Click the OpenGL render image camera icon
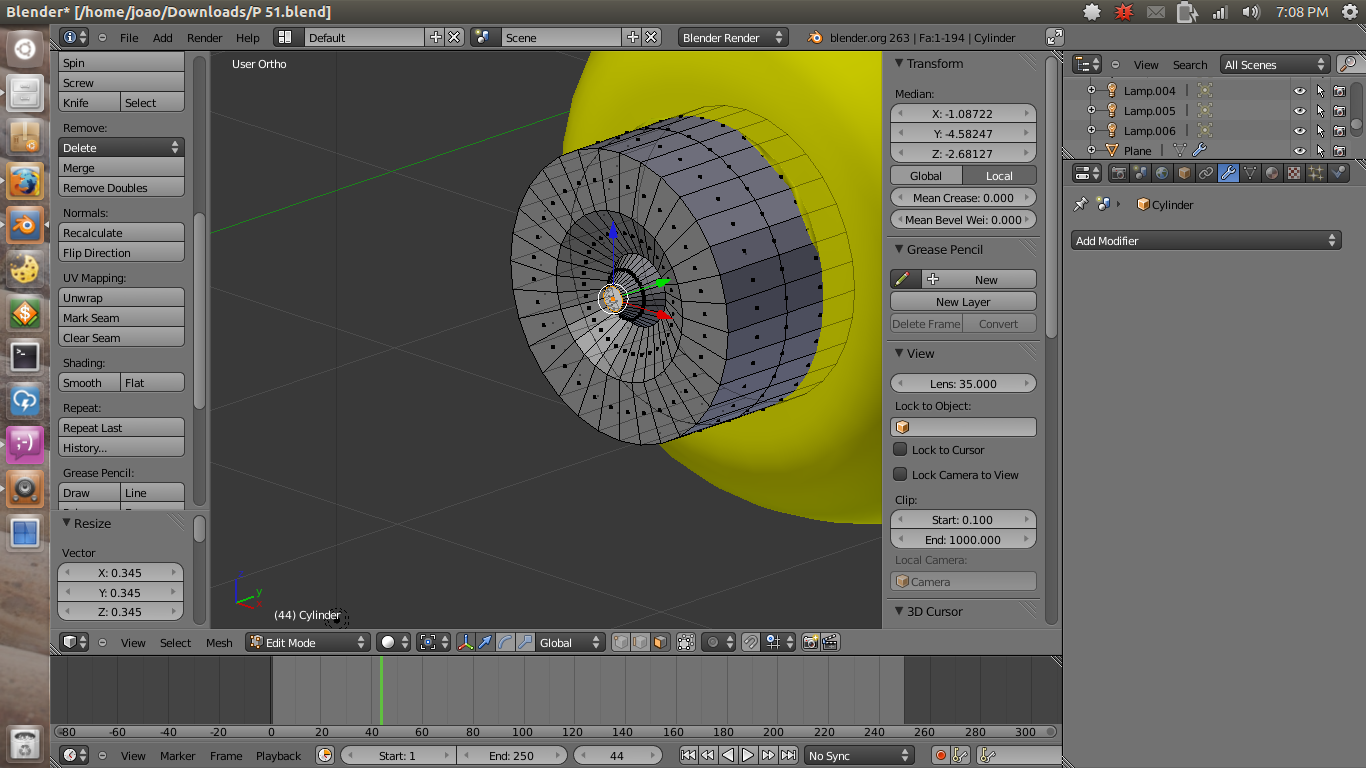The height and width of the screenshot is (768, 1366). [x=811, y=643]
